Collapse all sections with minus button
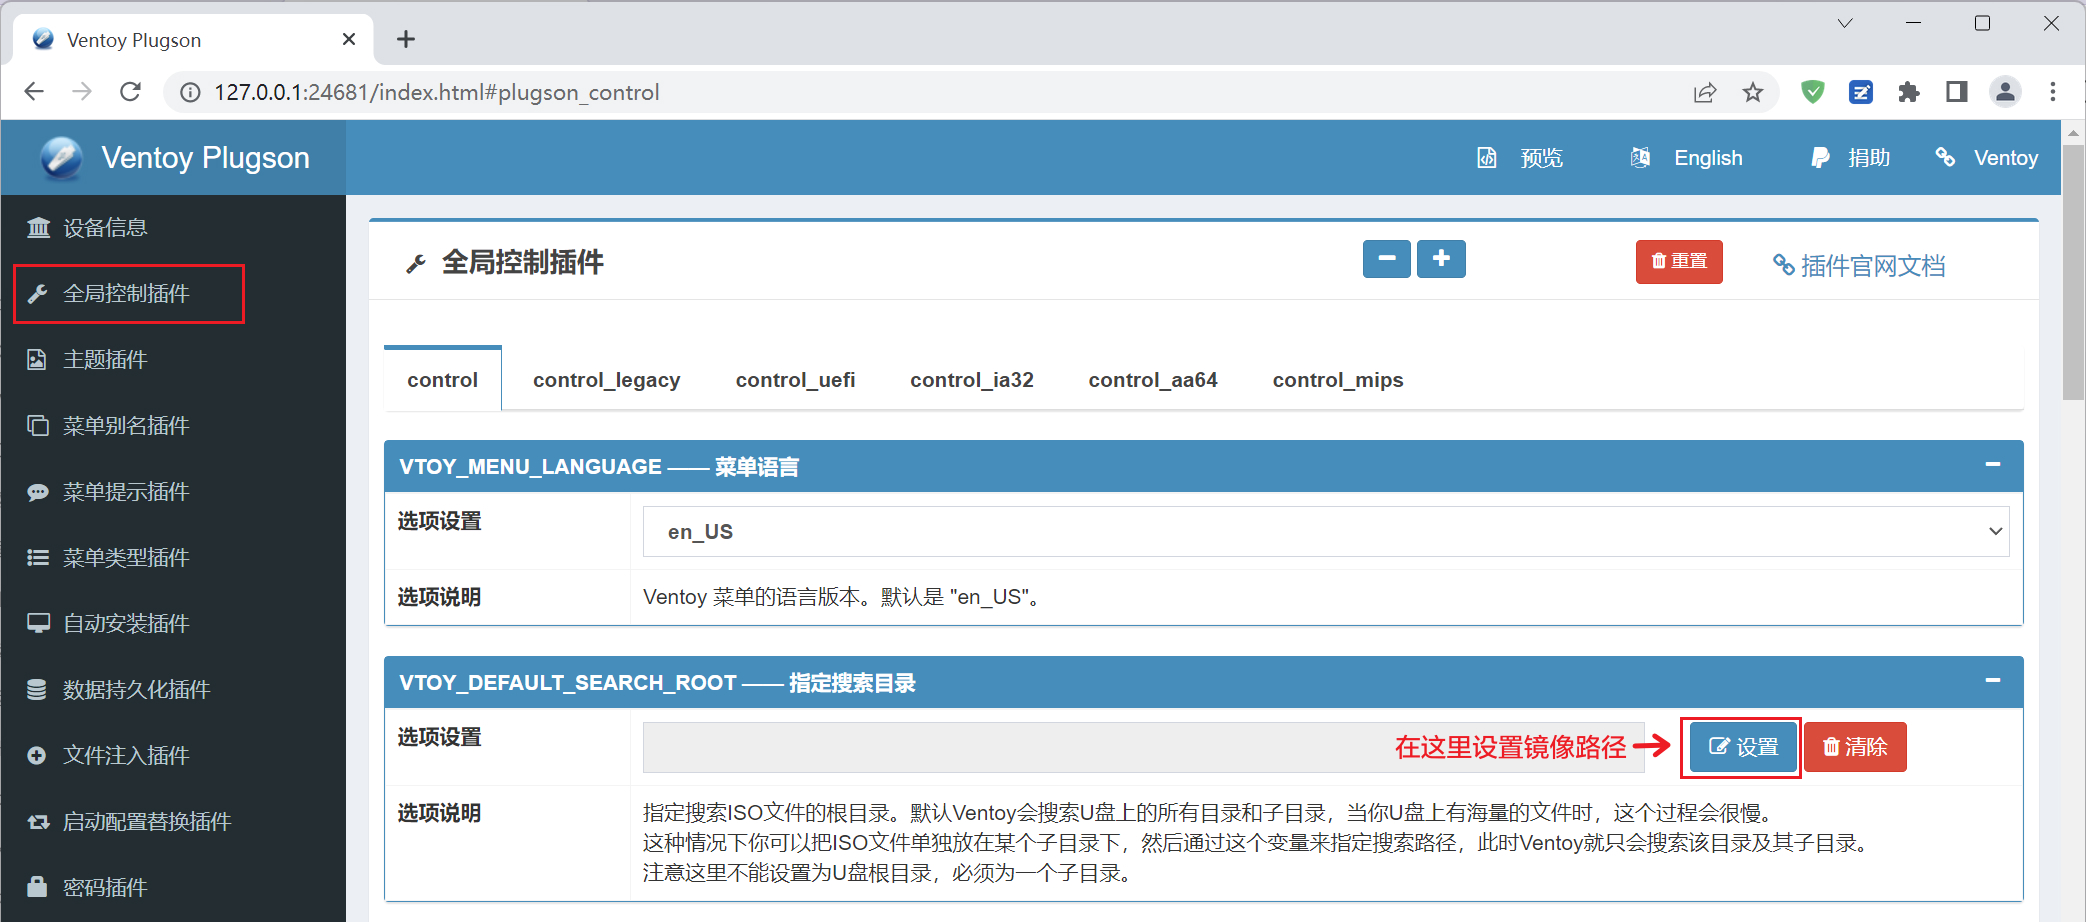 1387,259
